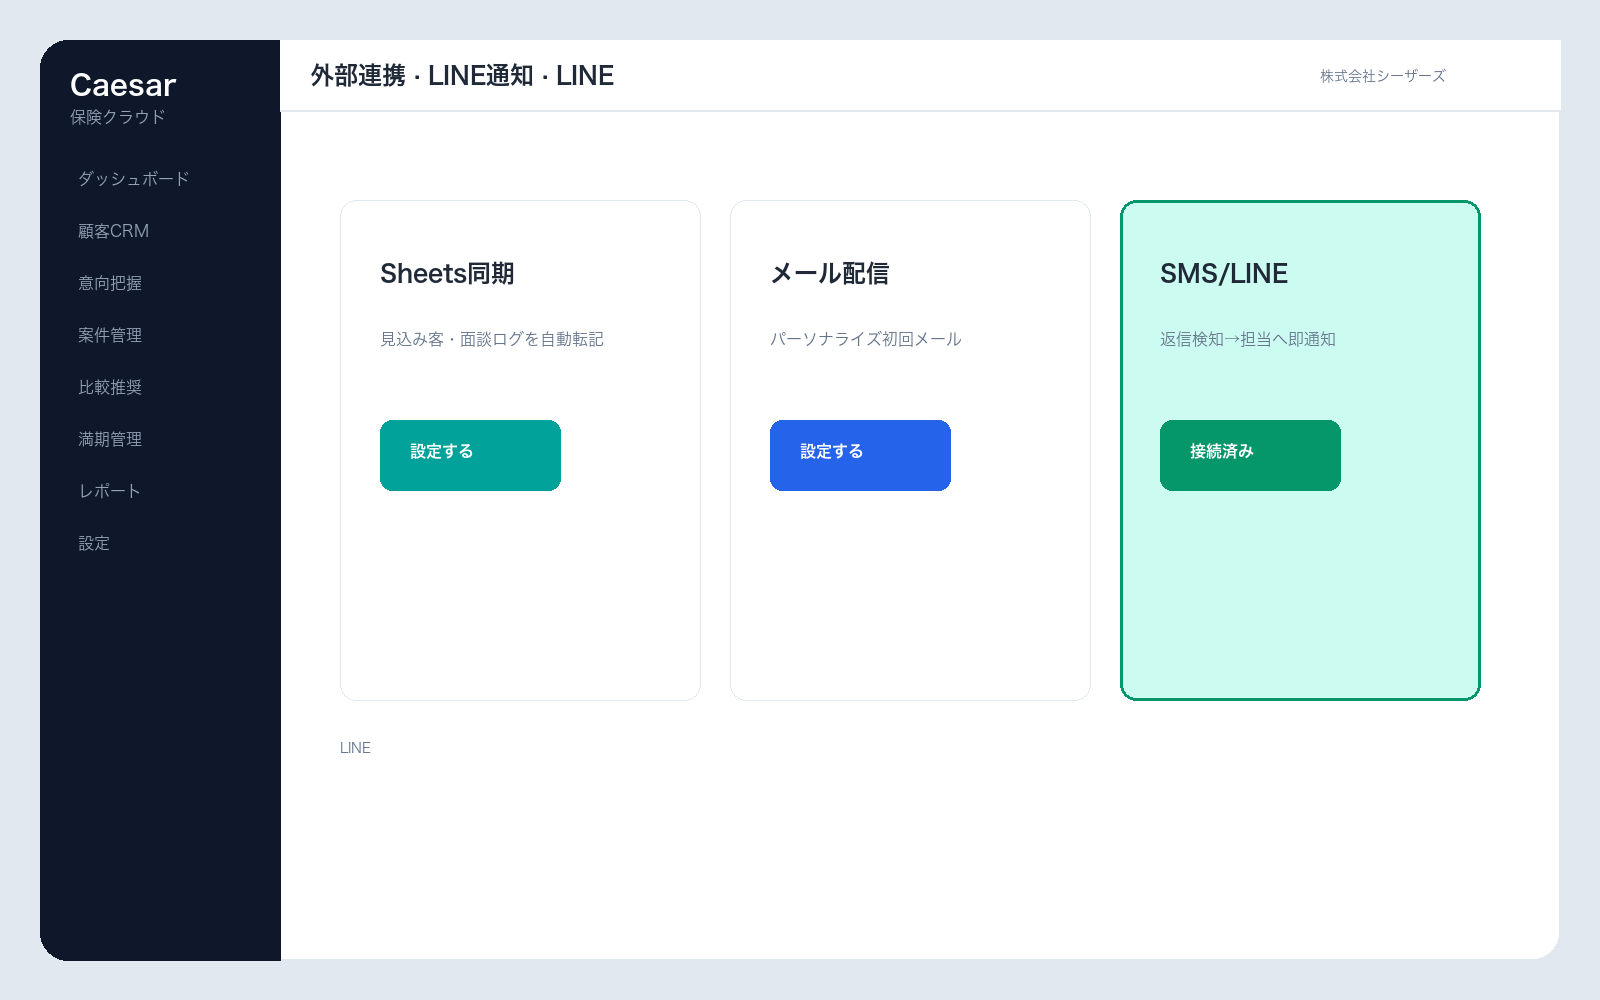This screenshot has width=1600, height=1000.
Task: Click the LINE label below the cards
Action: coord(355,748)
